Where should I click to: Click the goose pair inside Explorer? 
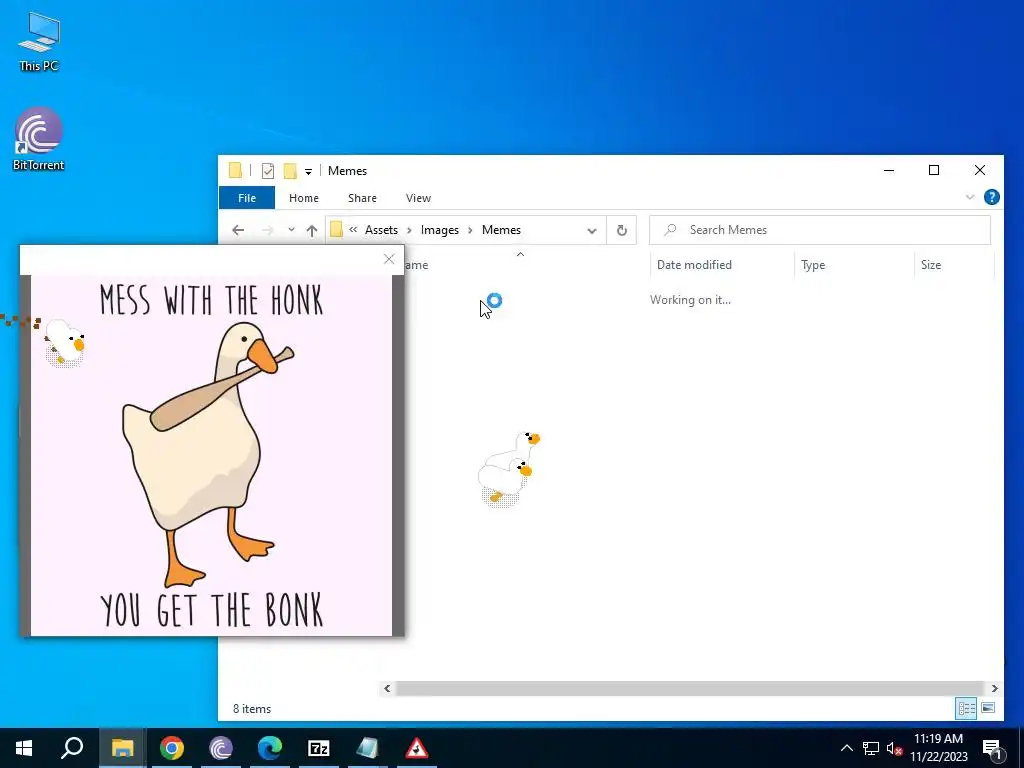(509, 469)
